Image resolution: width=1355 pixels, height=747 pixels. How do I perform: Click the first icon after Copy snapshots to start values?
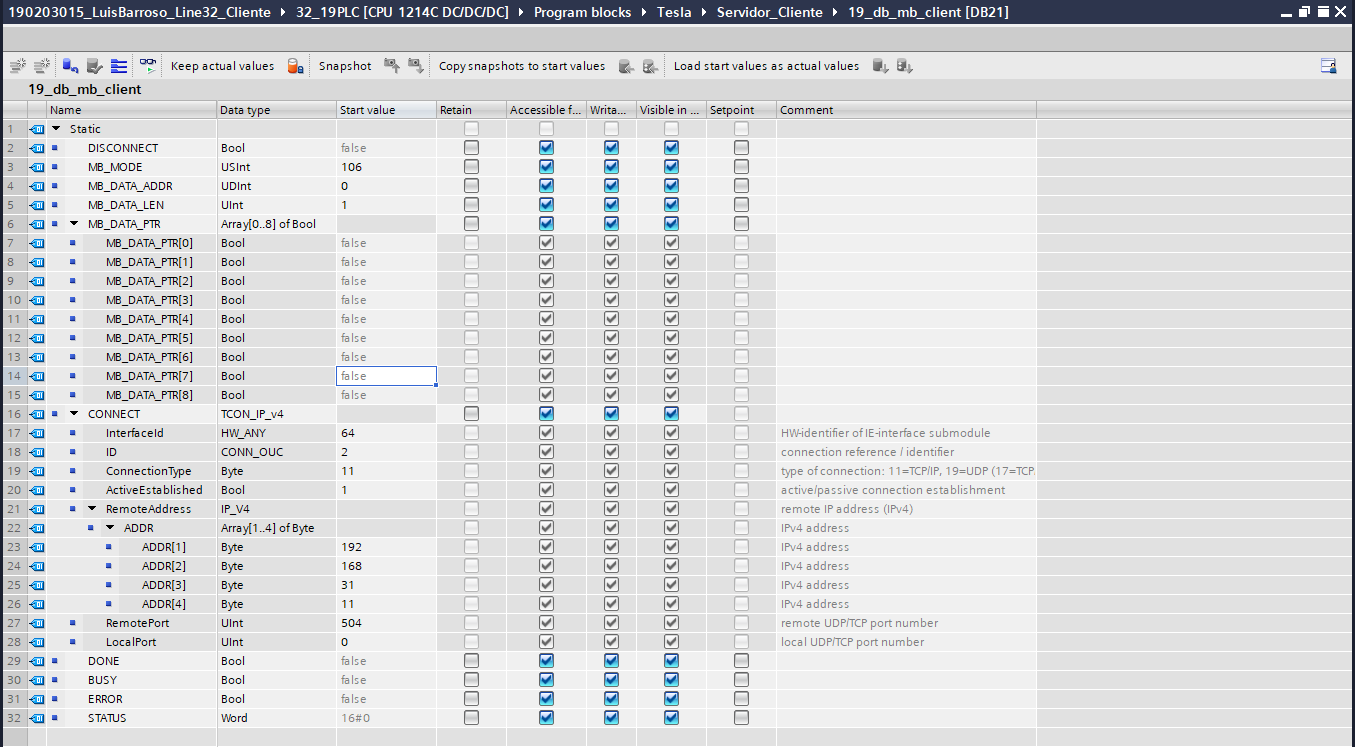pos(626,66)
